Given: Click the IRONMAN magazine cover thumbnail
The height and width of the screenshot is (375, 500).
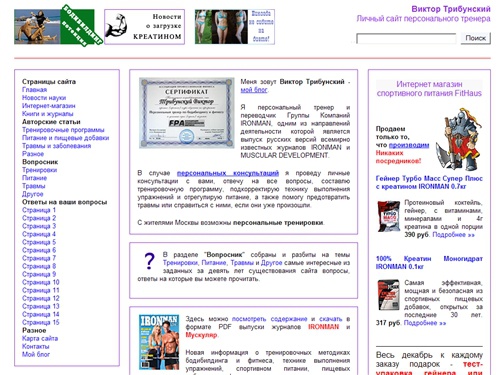Looking at the screenshot, I should 159,342.
